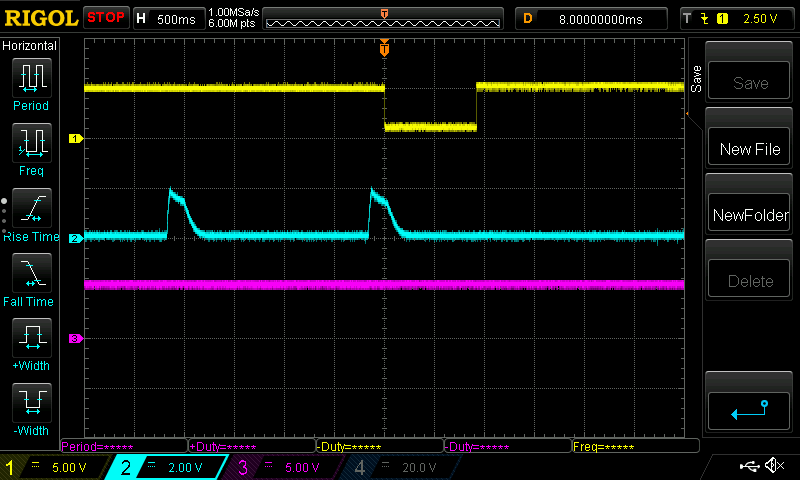Click the New File button
The width and height of the screenshot is (800, 480).
click(749, 147)
